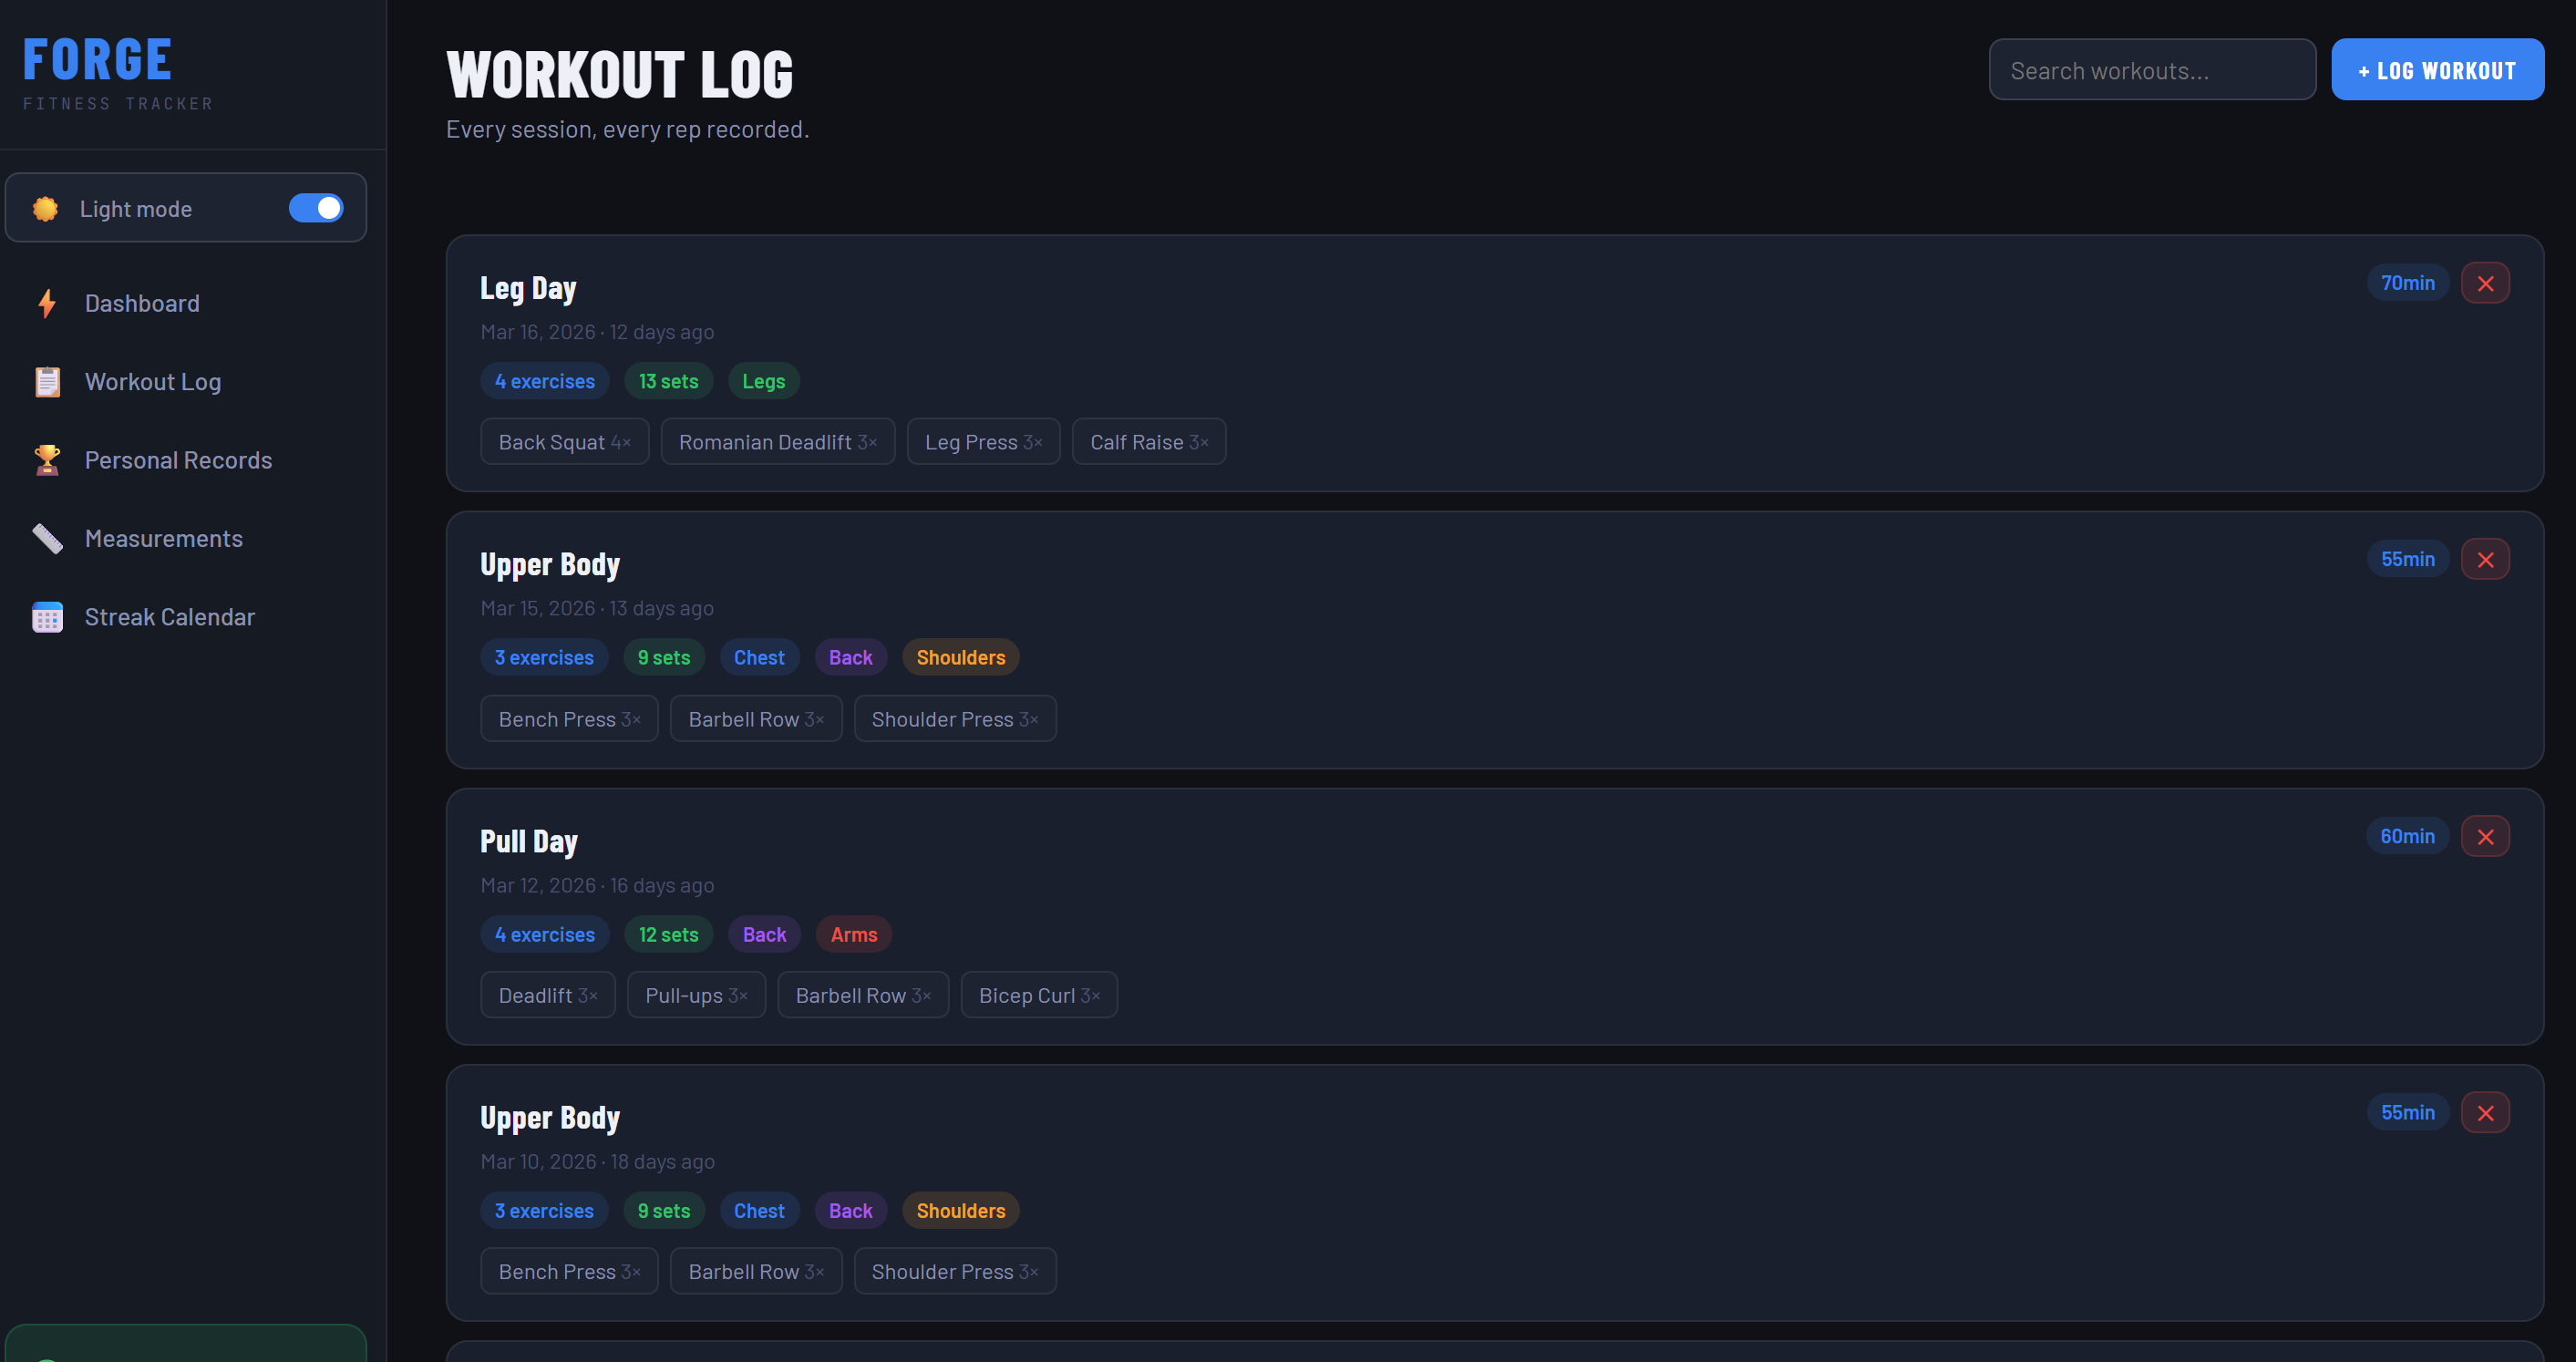
Task: Delete the Leg Day workout entry
Action: coord(2486,282)
